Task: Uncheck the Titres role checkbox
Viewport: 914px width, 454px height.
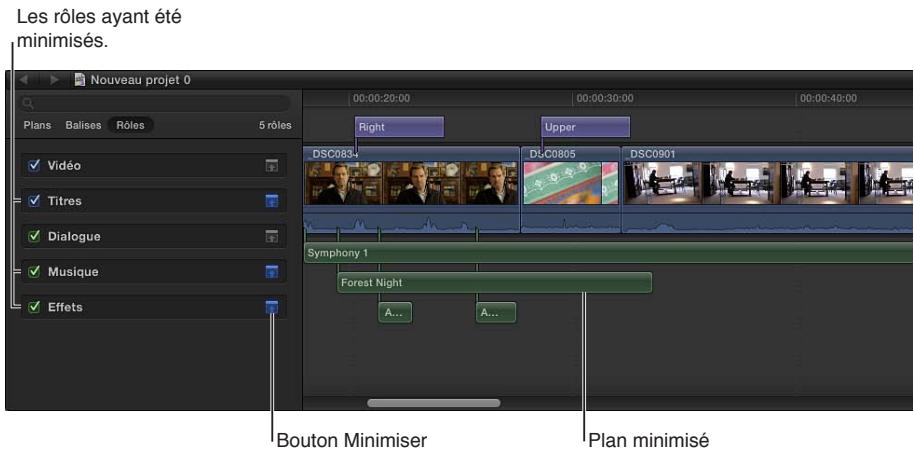Action: [34, 201]
